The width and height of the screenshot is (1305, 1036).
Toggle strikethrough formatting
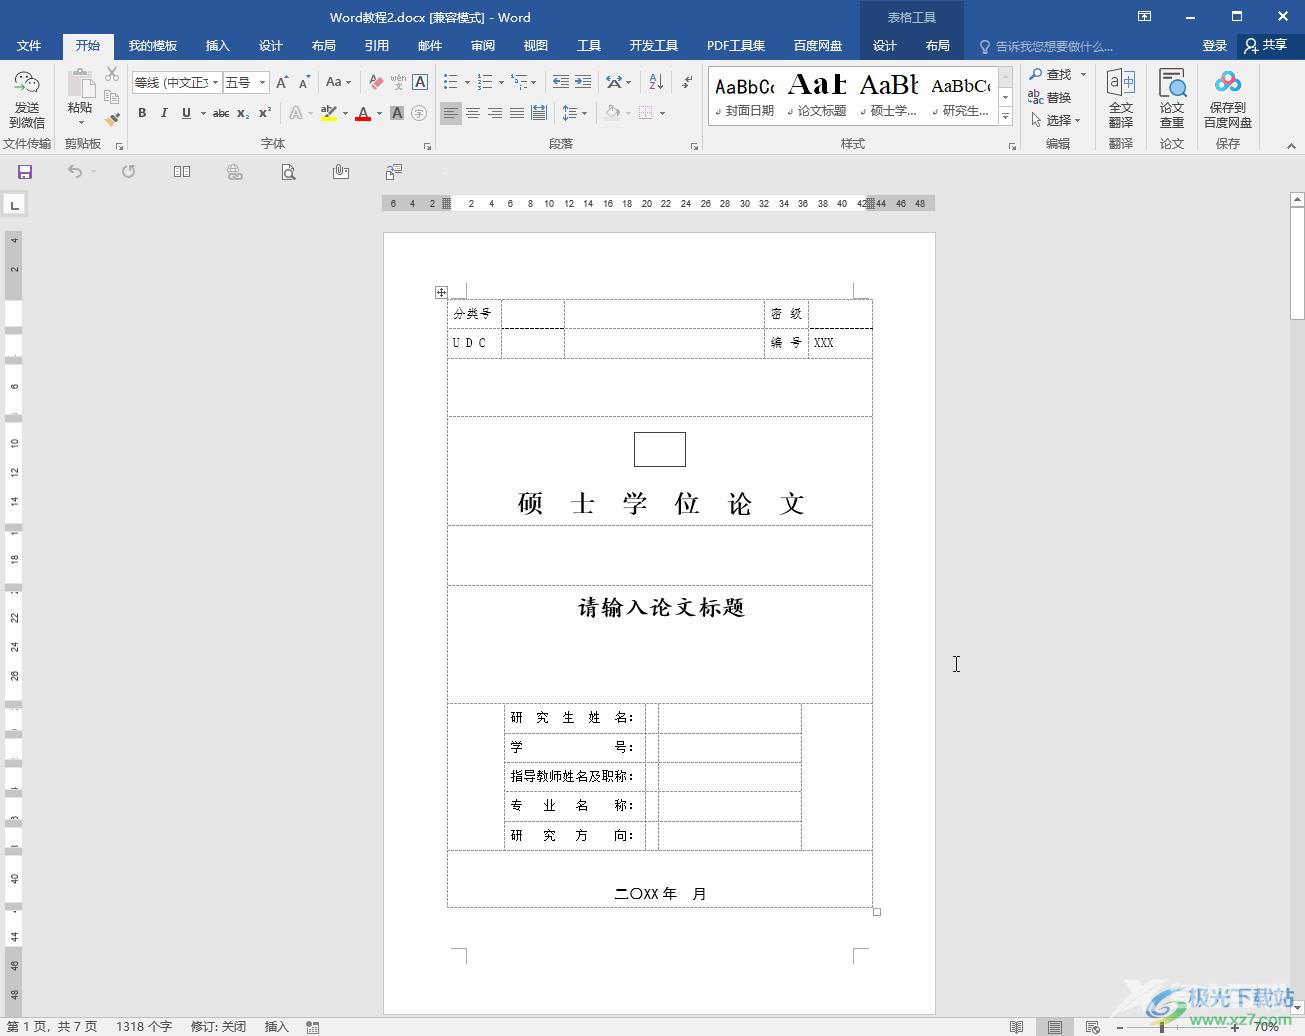[x=221, y=113]
